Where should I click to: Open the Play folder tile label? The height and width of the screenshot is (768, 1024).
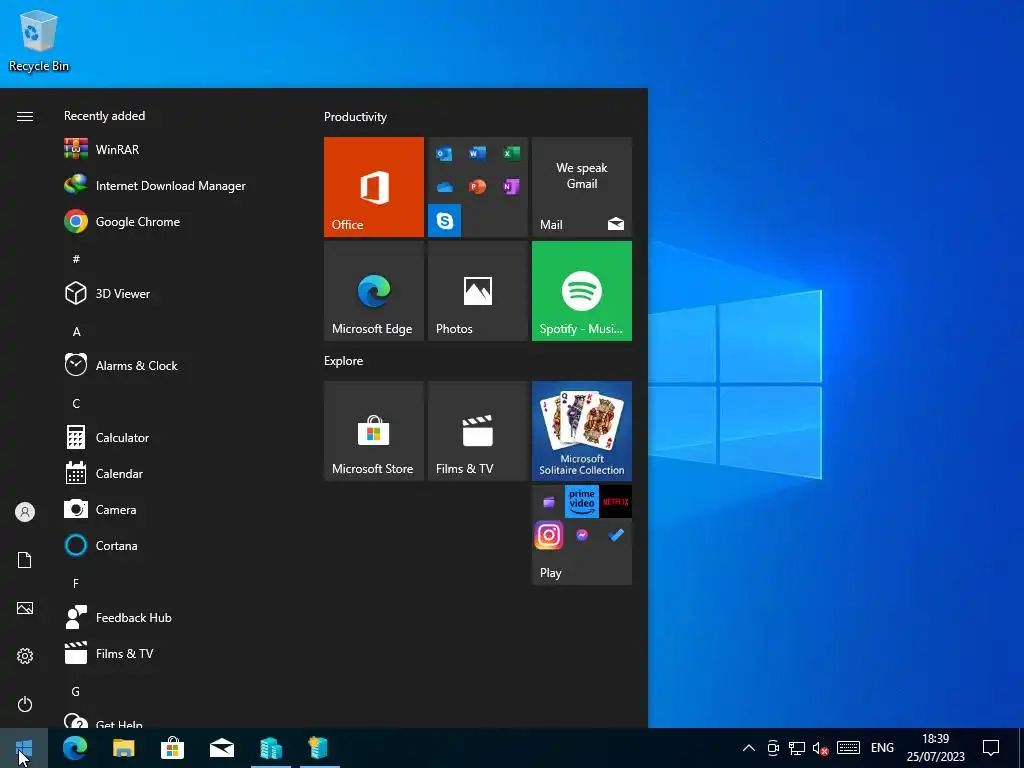(551, 573)
